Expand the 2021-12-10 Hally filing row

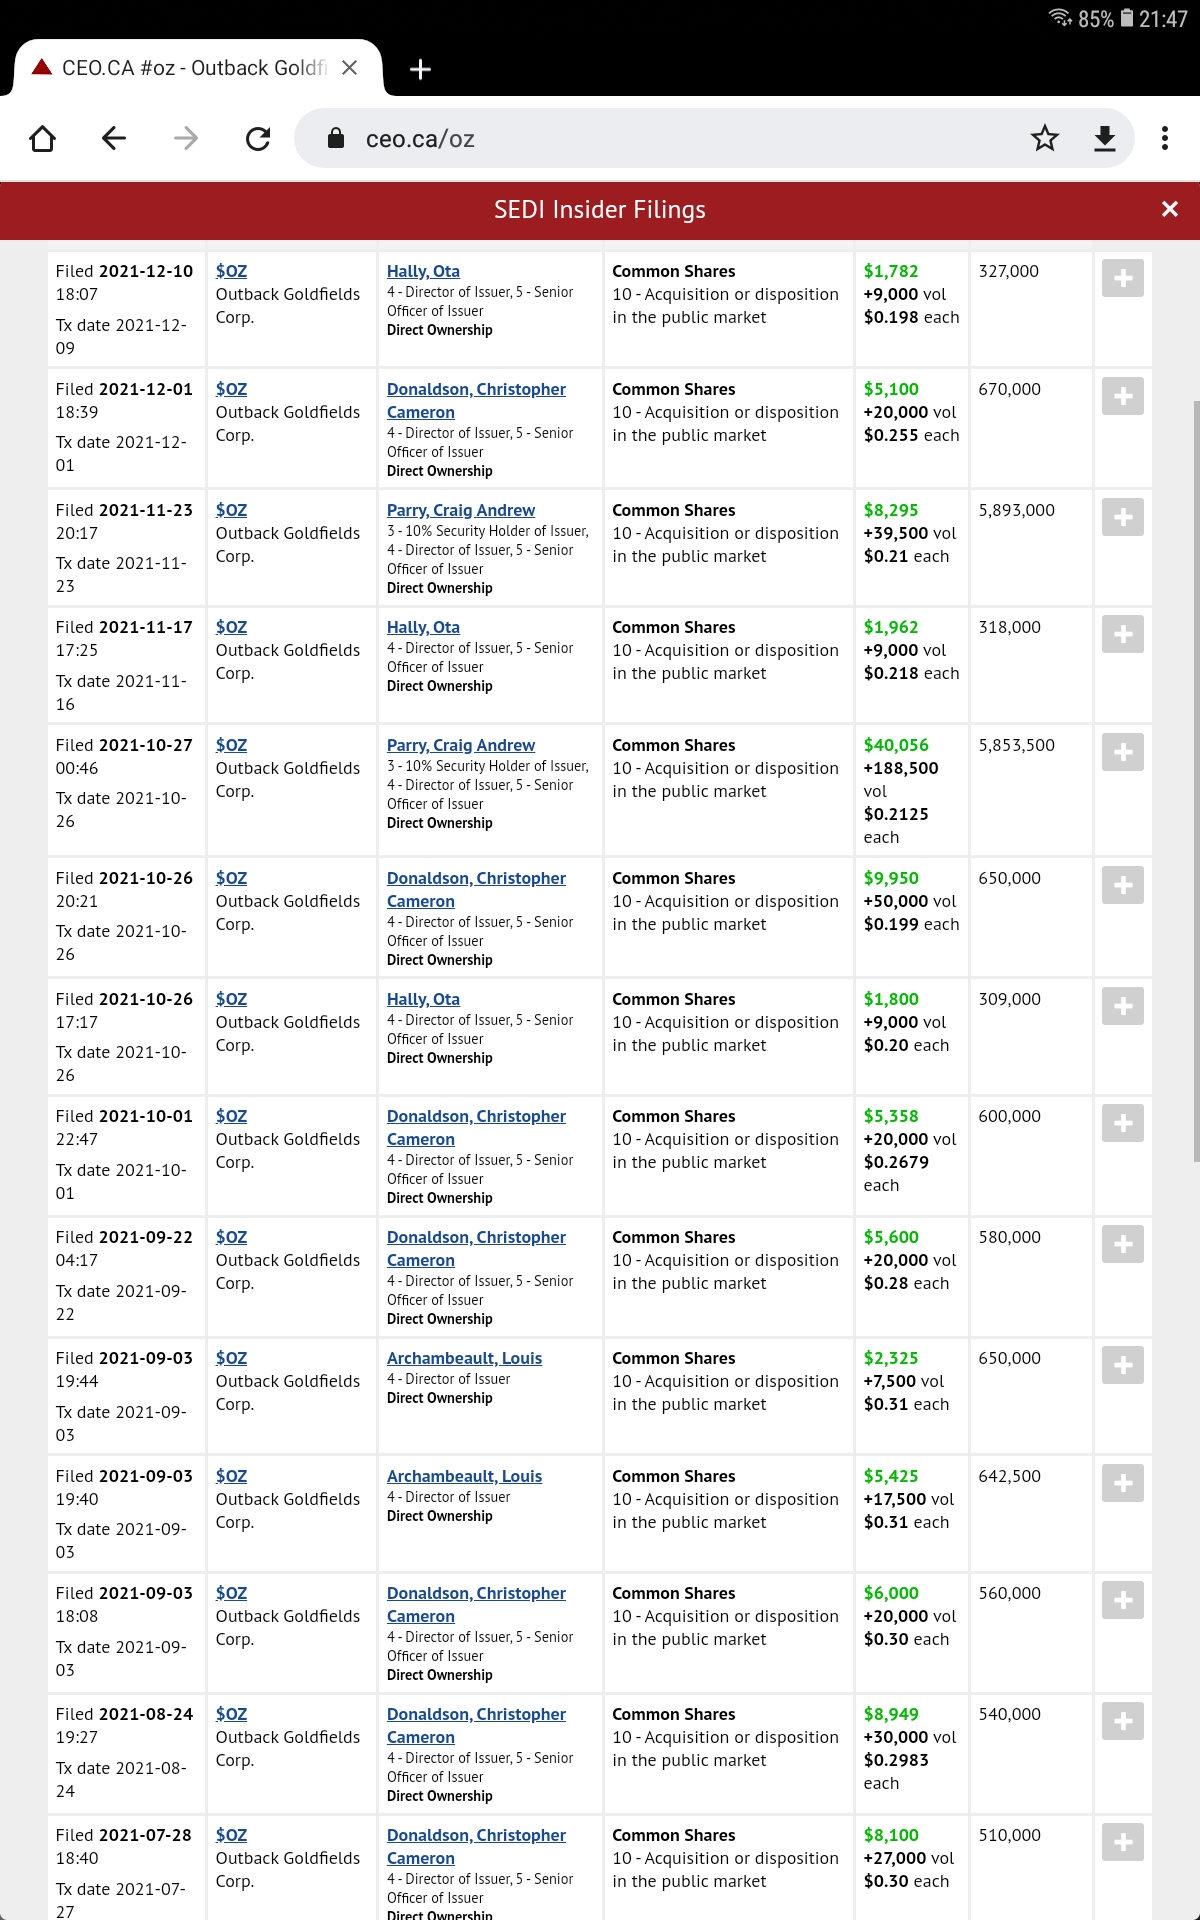point(1122,279)
